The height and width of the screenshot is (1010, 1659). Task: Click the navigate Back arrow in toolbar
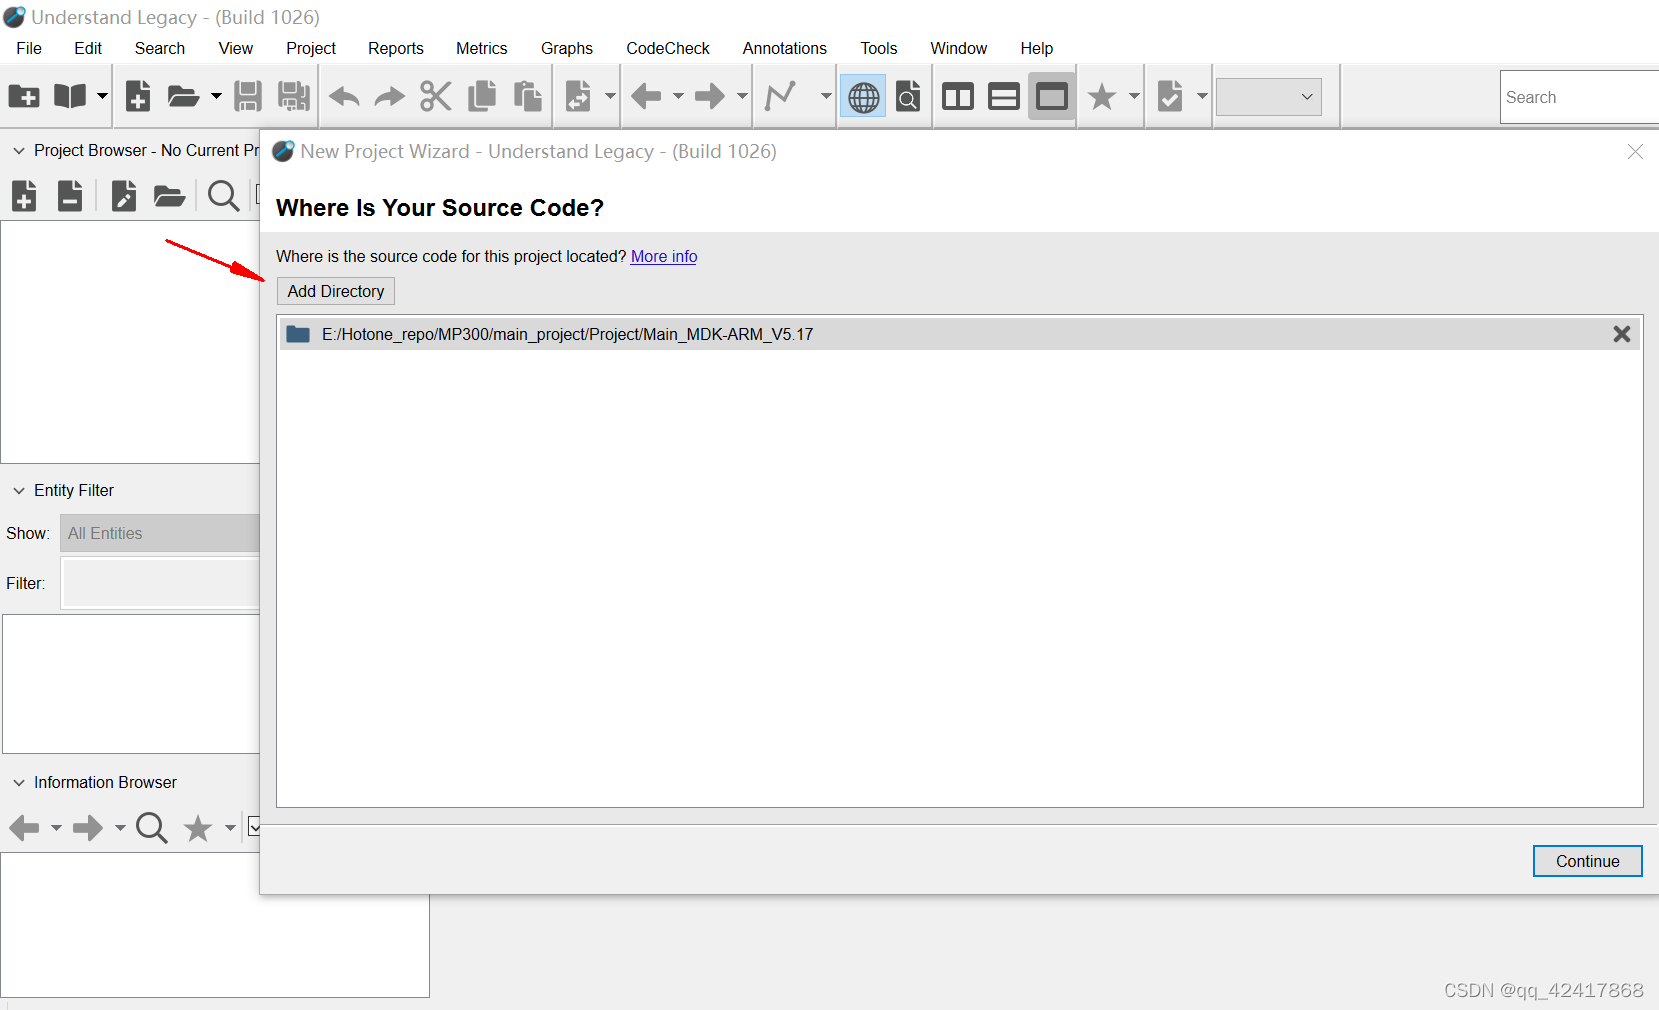pos(646,97)
